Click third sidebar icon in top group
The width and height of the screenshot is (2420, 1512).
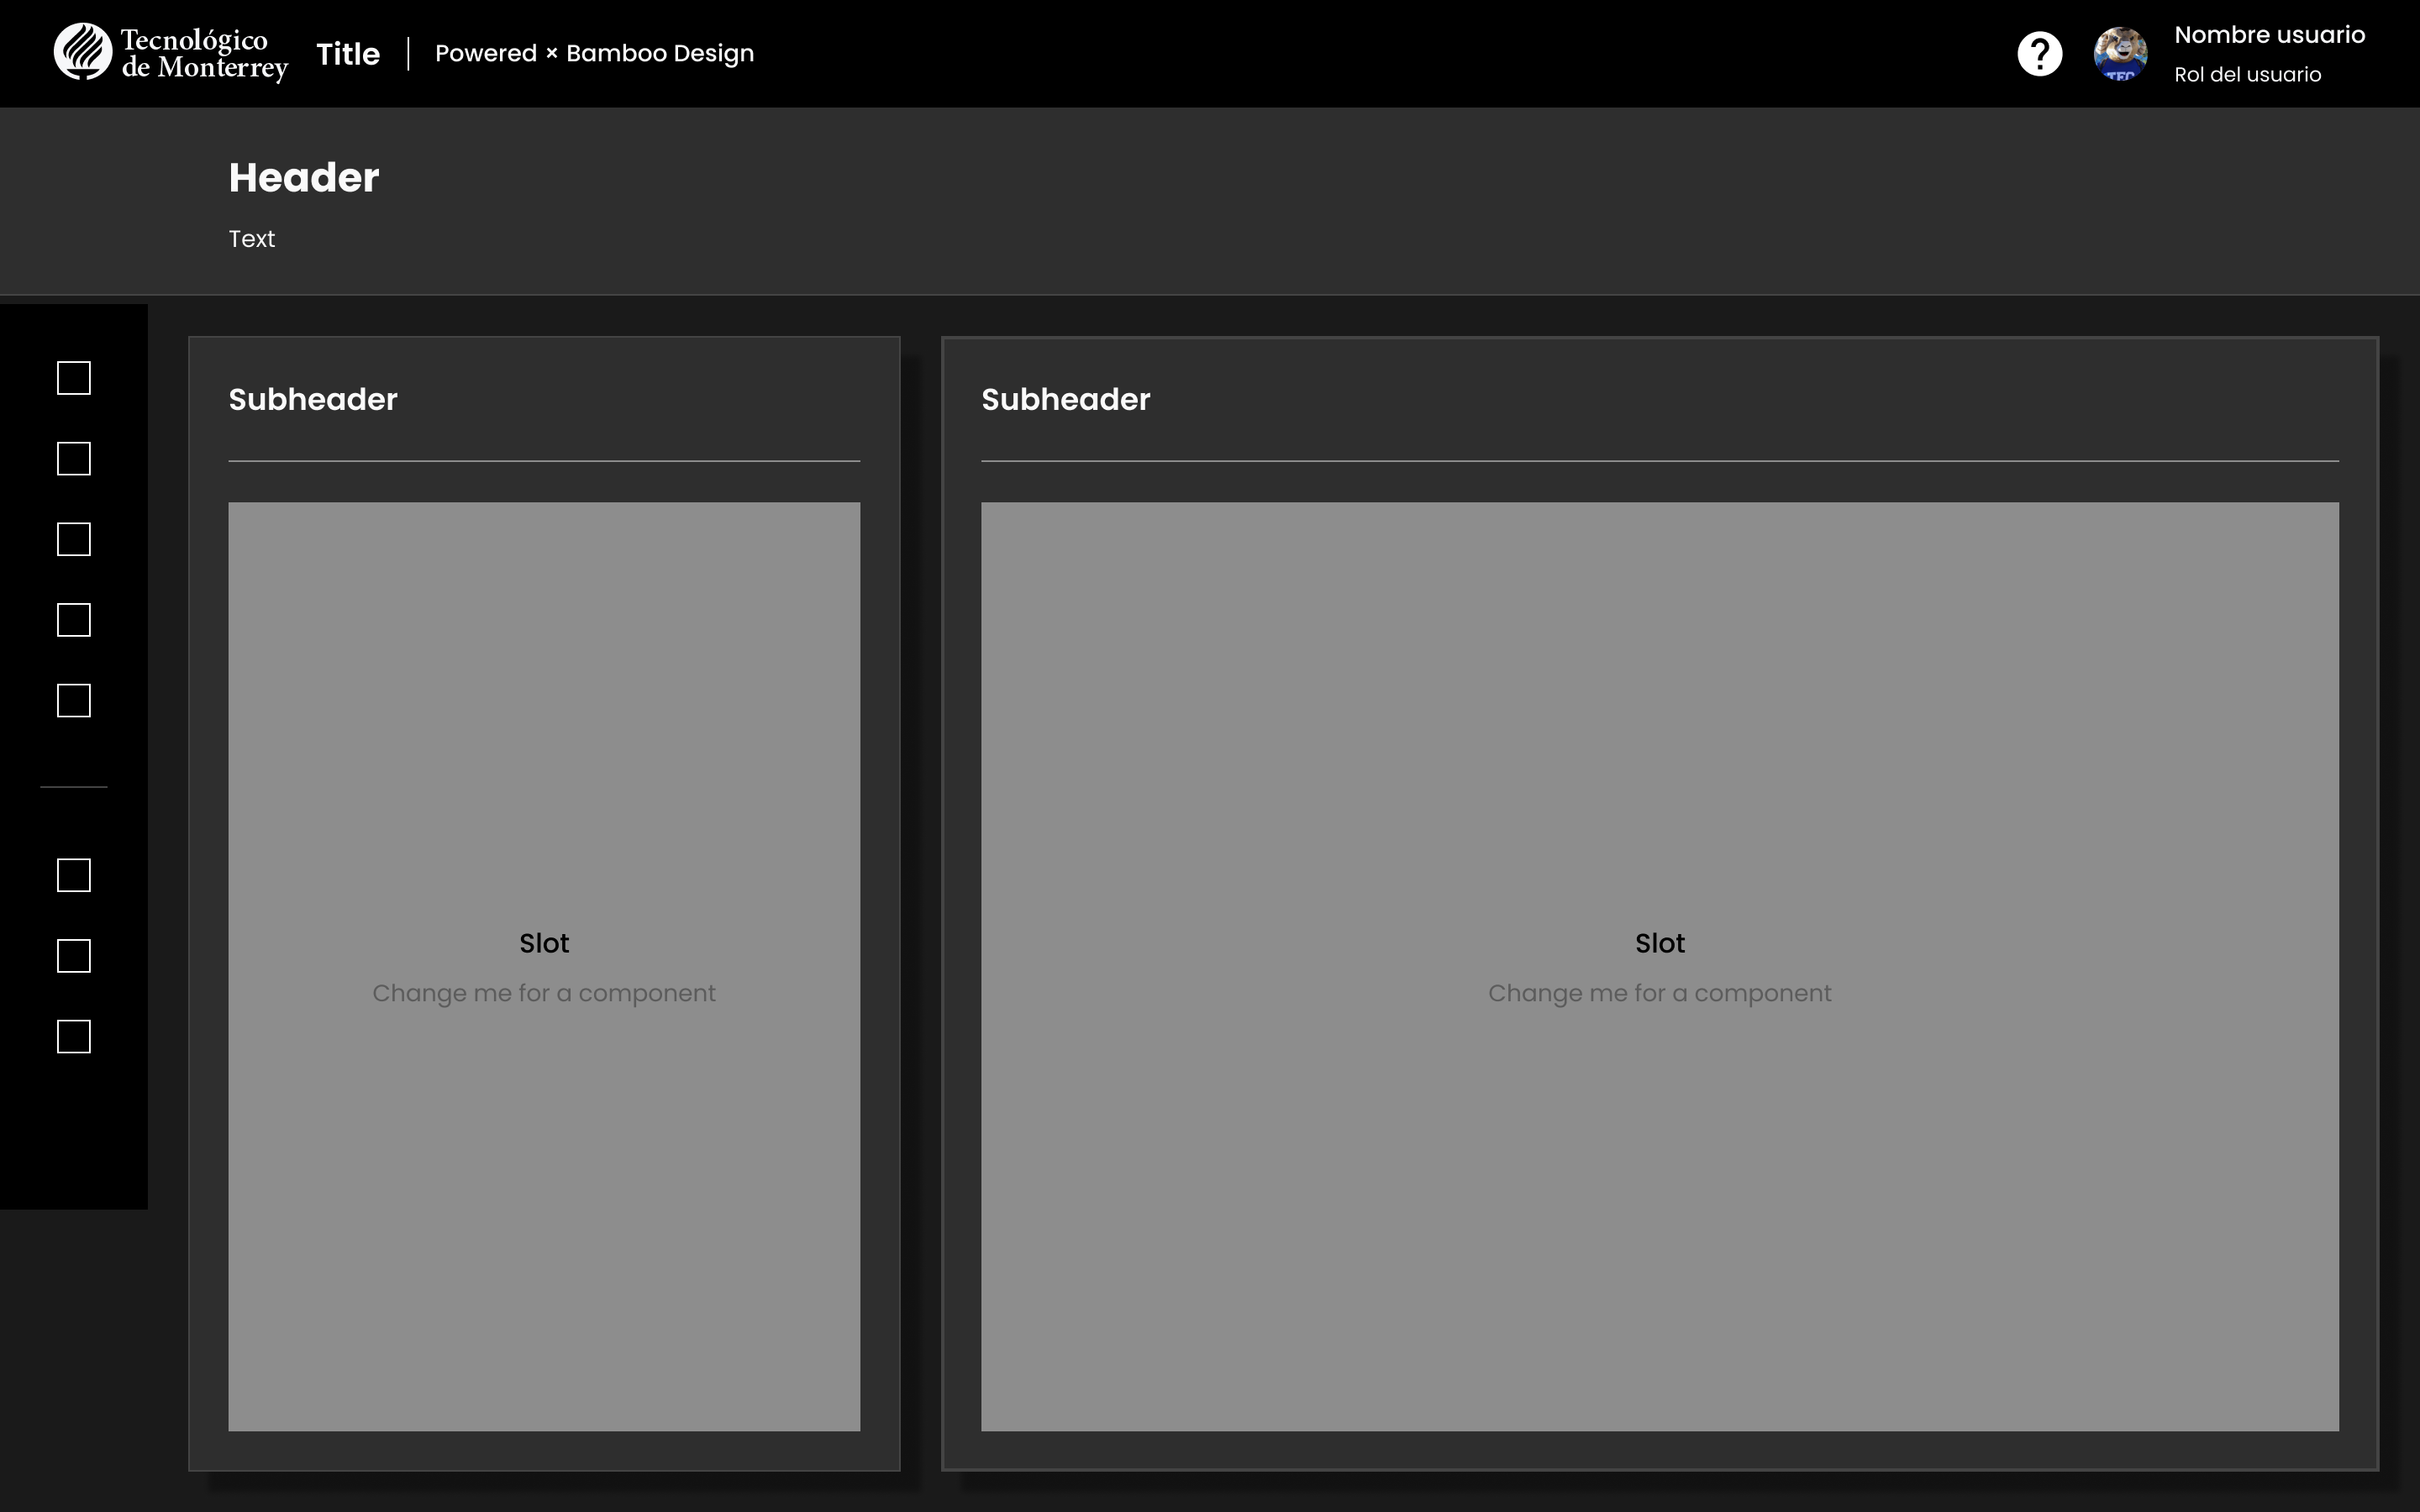pos(74,540)
